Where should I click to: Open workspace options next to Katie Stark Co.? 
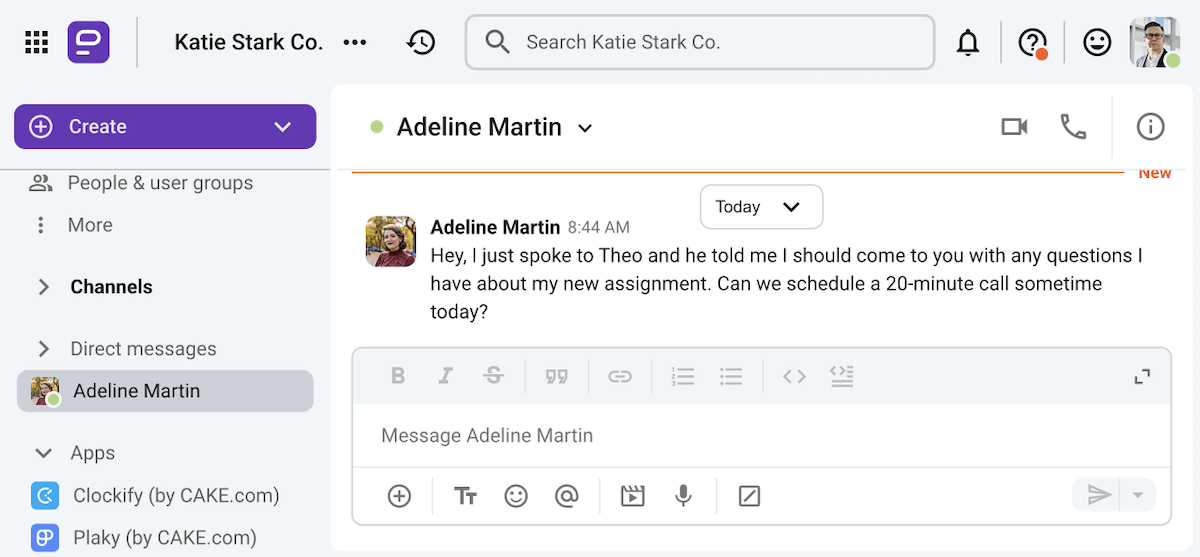pos(355,42)
